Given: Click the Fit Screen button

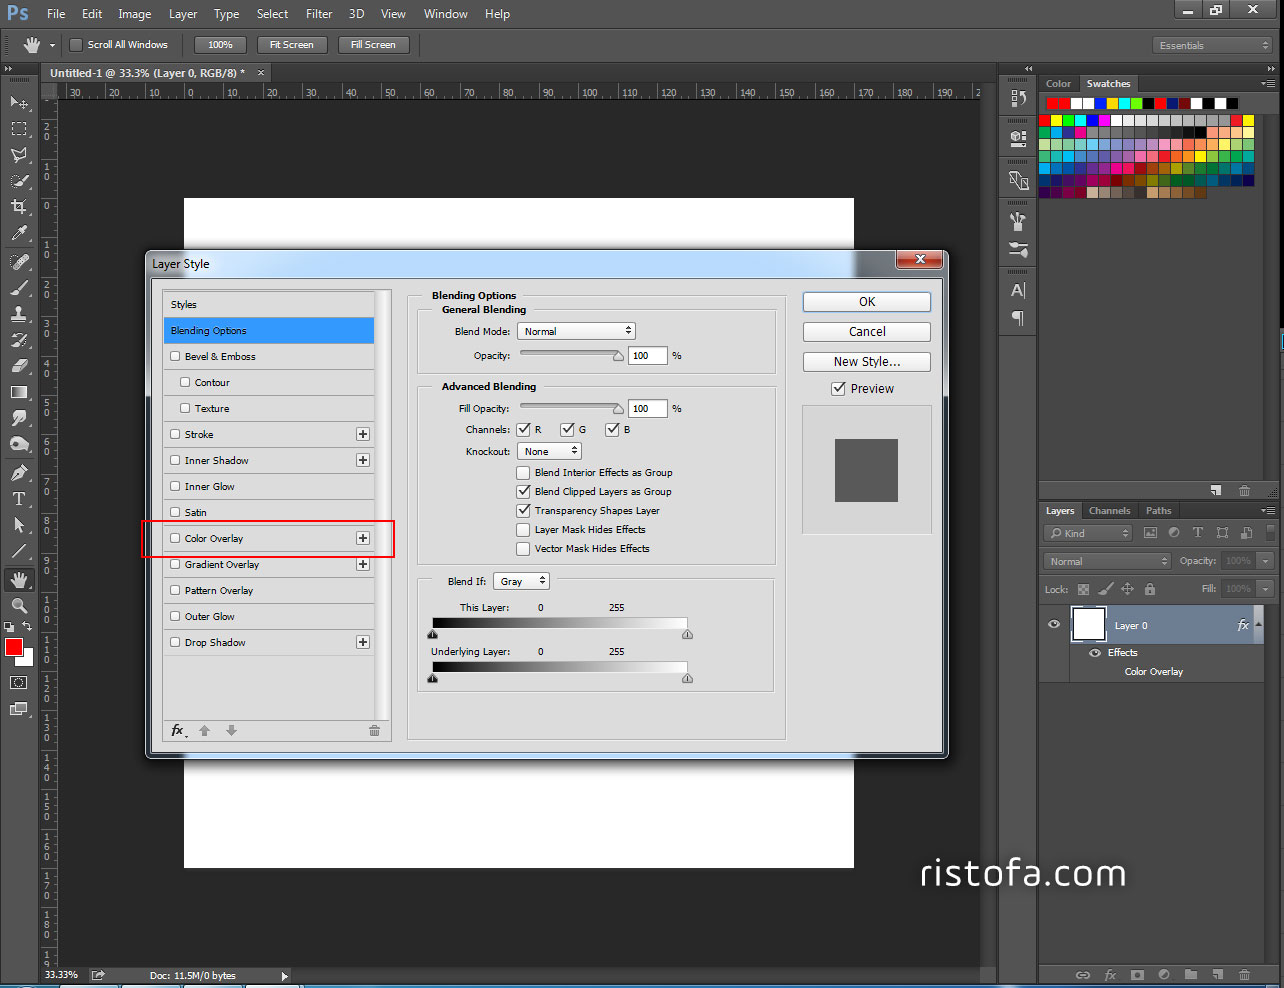Looking at the screenshot, I should [292, 44].
